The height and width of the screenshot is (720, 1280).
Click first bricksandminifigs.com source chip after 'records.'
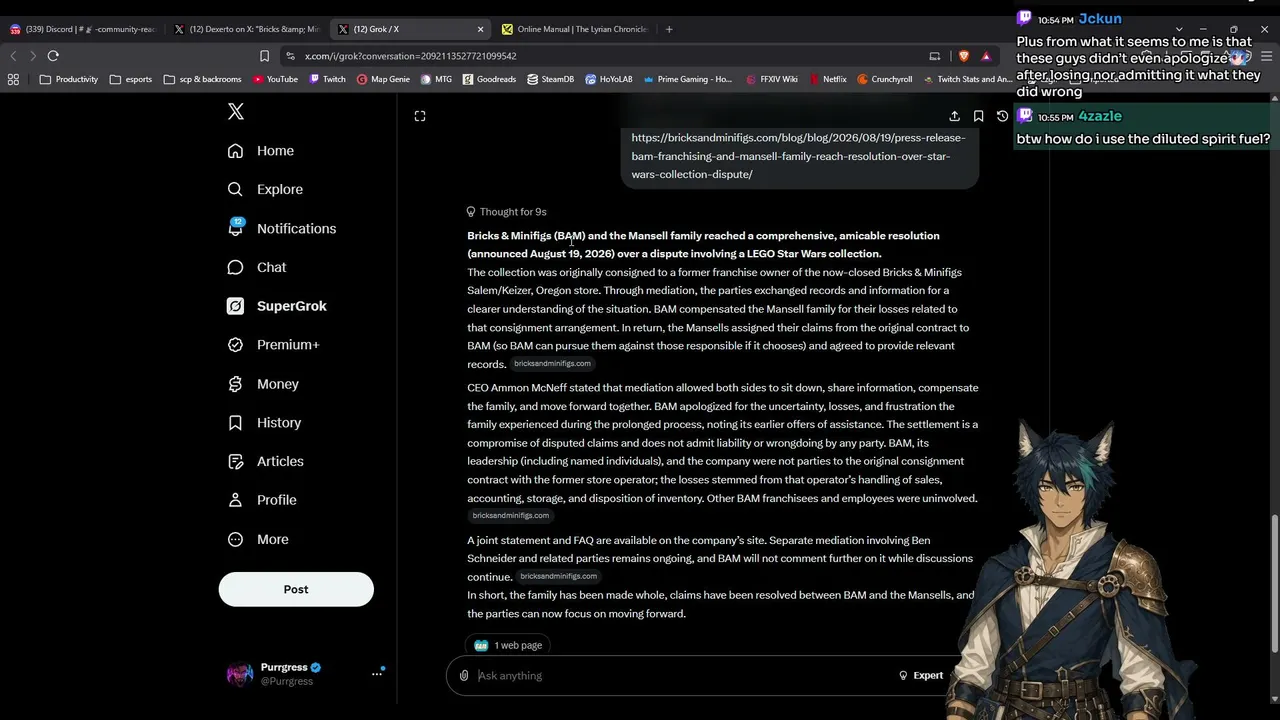[552, 364]
